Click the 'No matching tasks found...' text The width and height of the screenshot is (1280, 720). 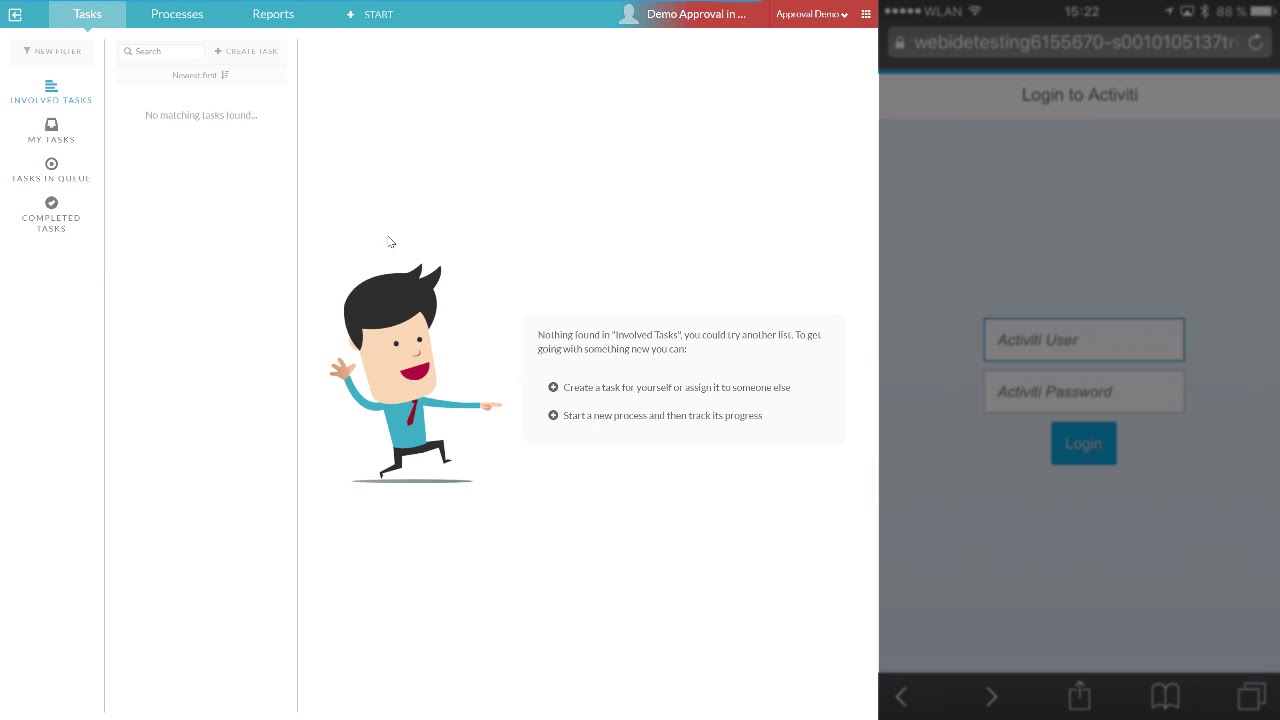coord(201,115)
